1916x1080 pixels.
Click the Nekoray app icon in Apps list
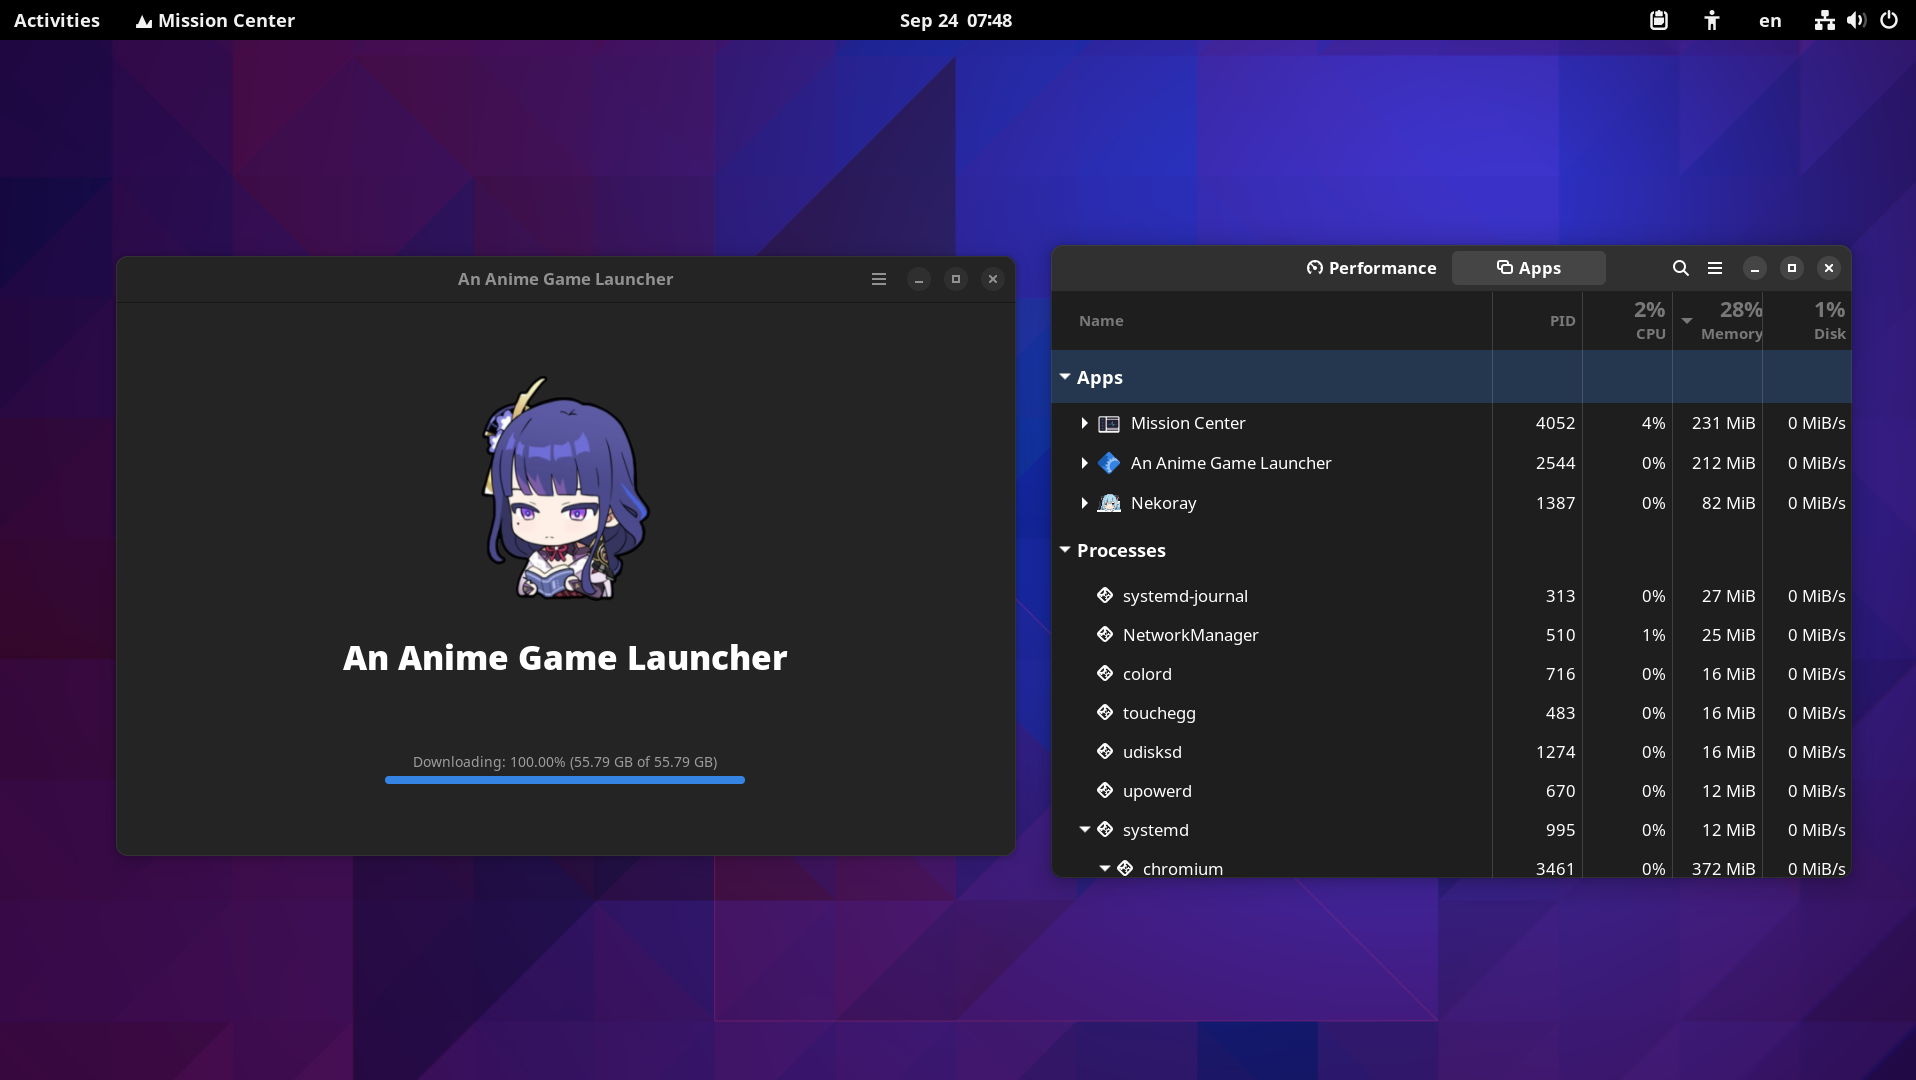click(1110, 503)
